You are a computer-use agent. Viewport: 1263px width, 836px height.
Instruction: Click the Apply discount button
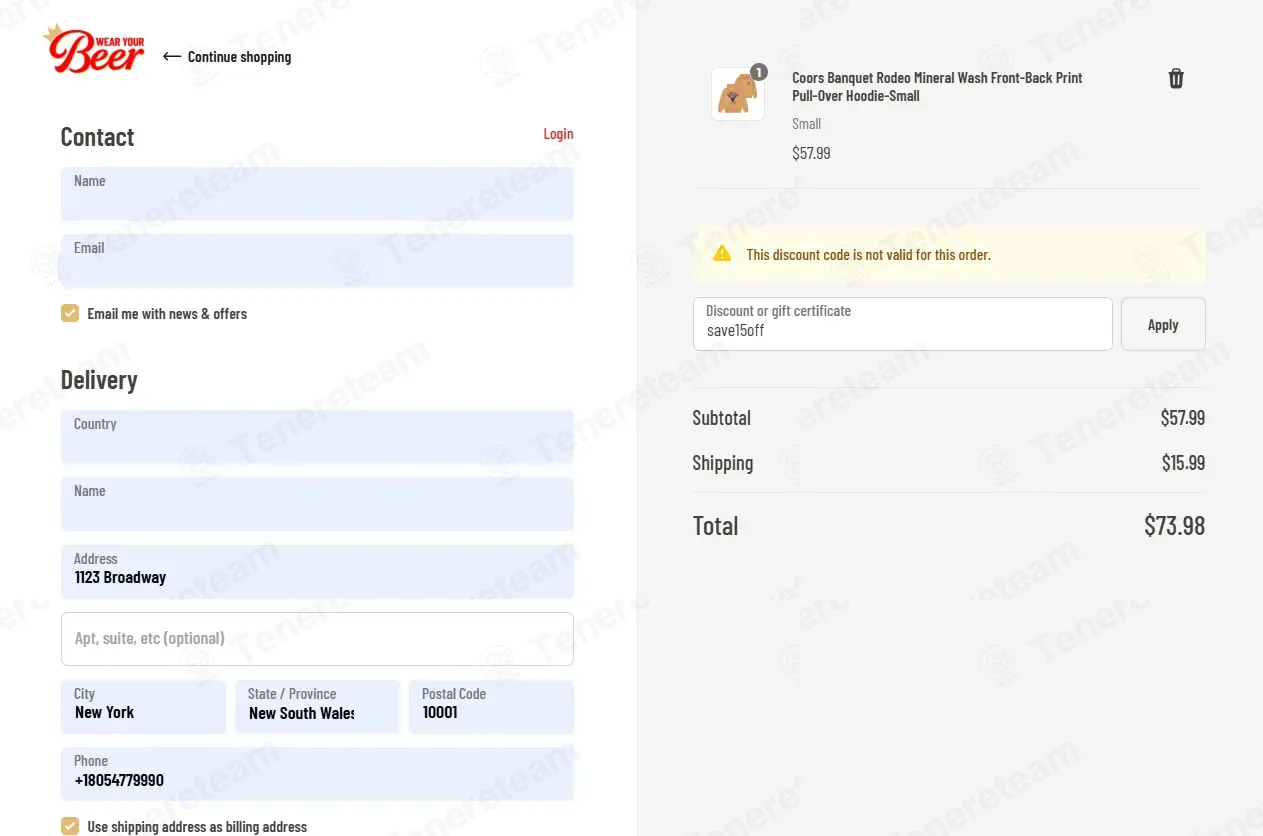point(1163,324)
